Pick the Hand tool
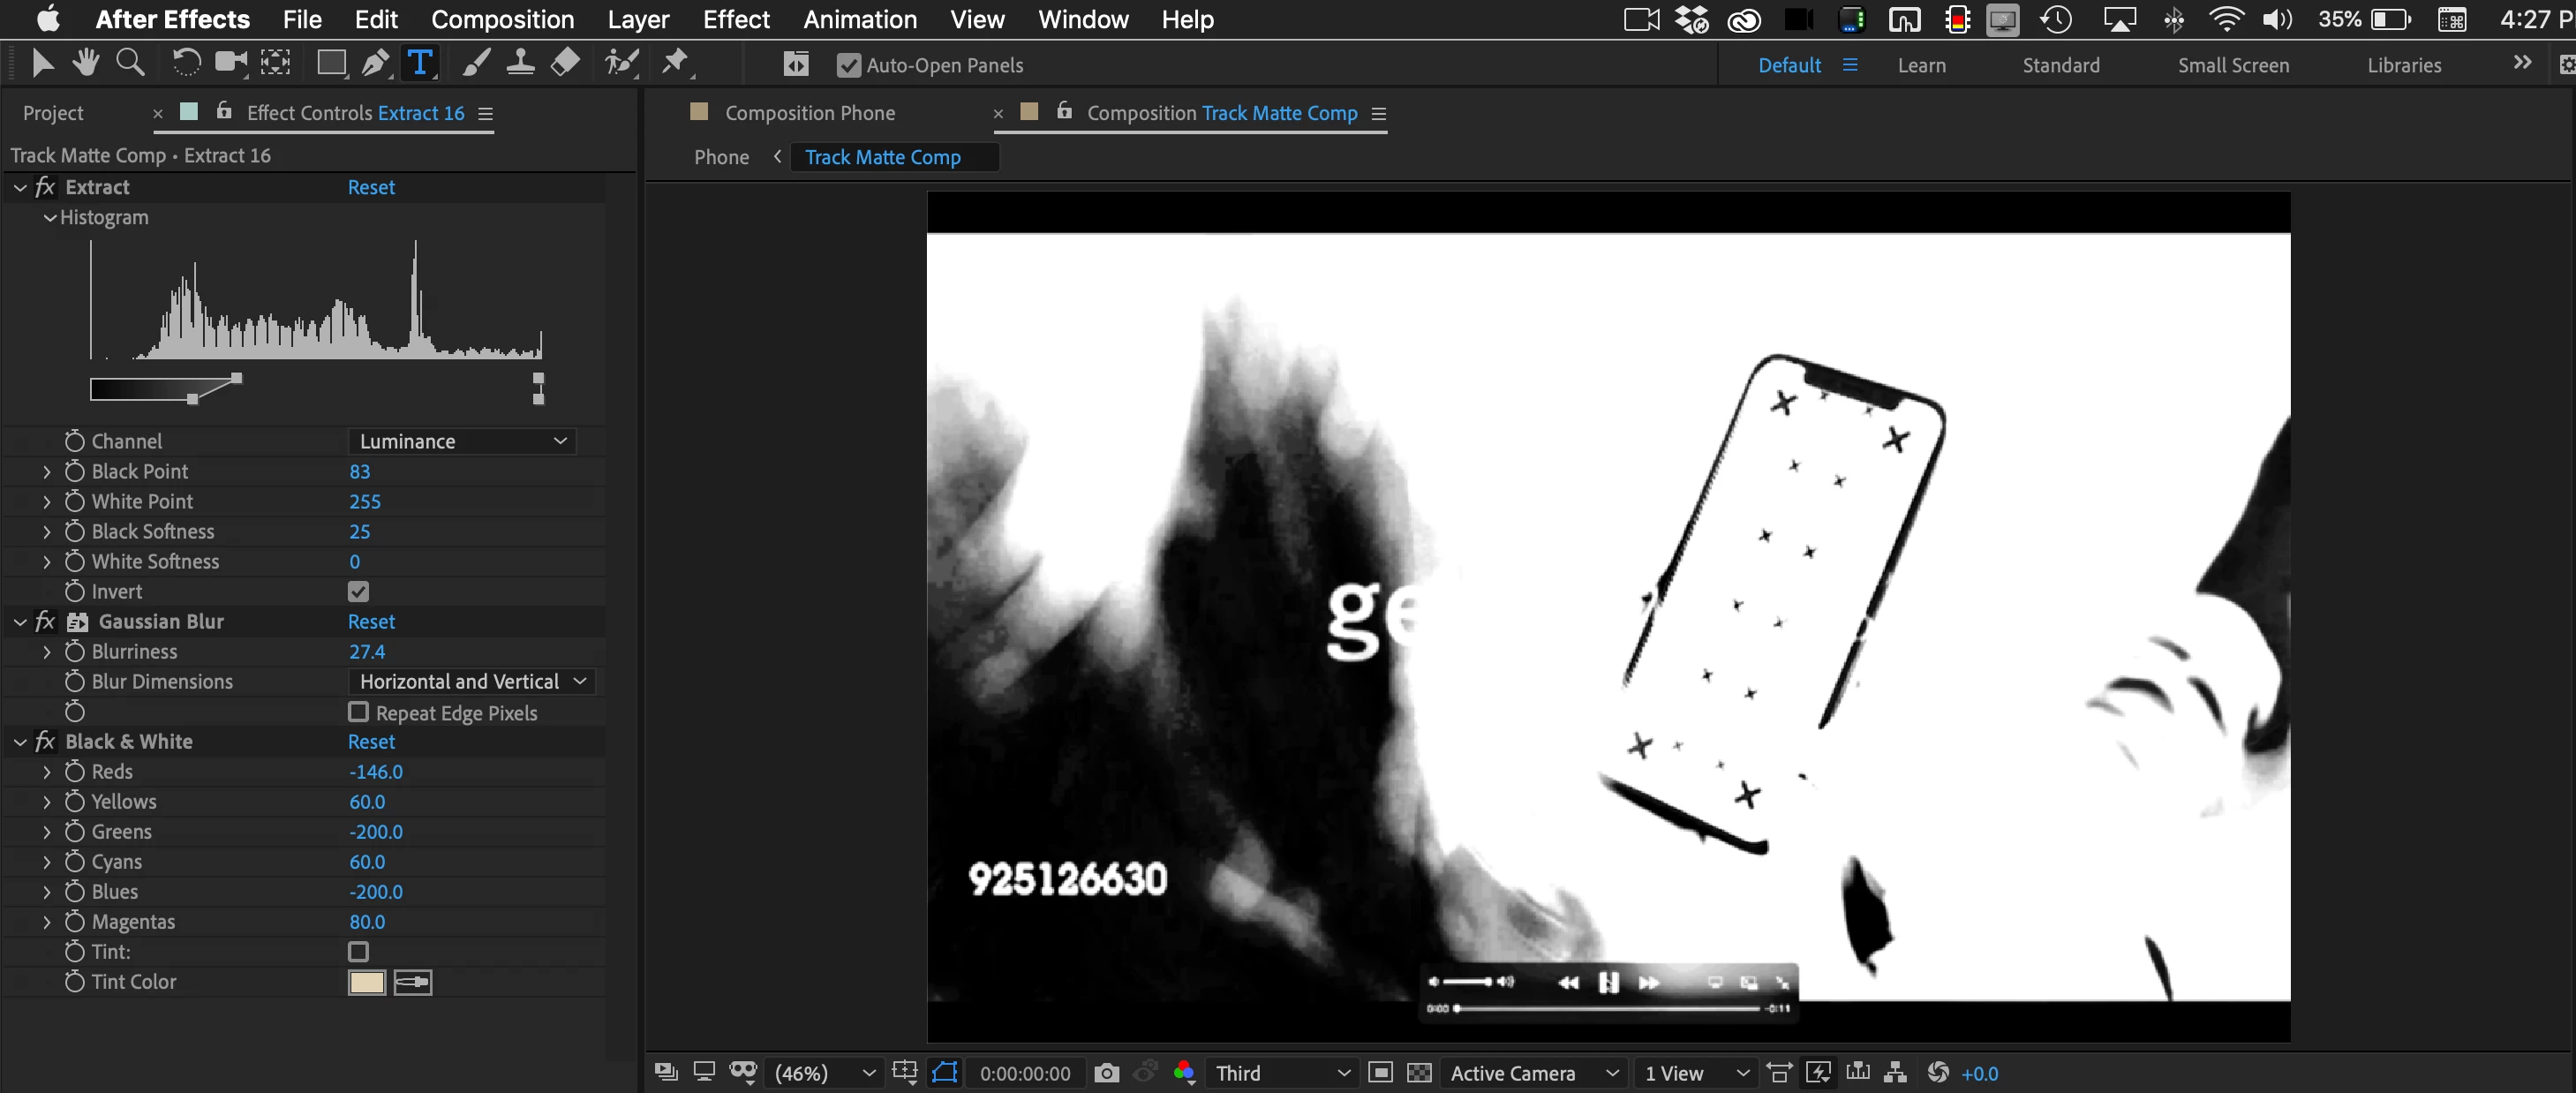This screenshot has width=2576, height=1093. click(x=86, y=64)
